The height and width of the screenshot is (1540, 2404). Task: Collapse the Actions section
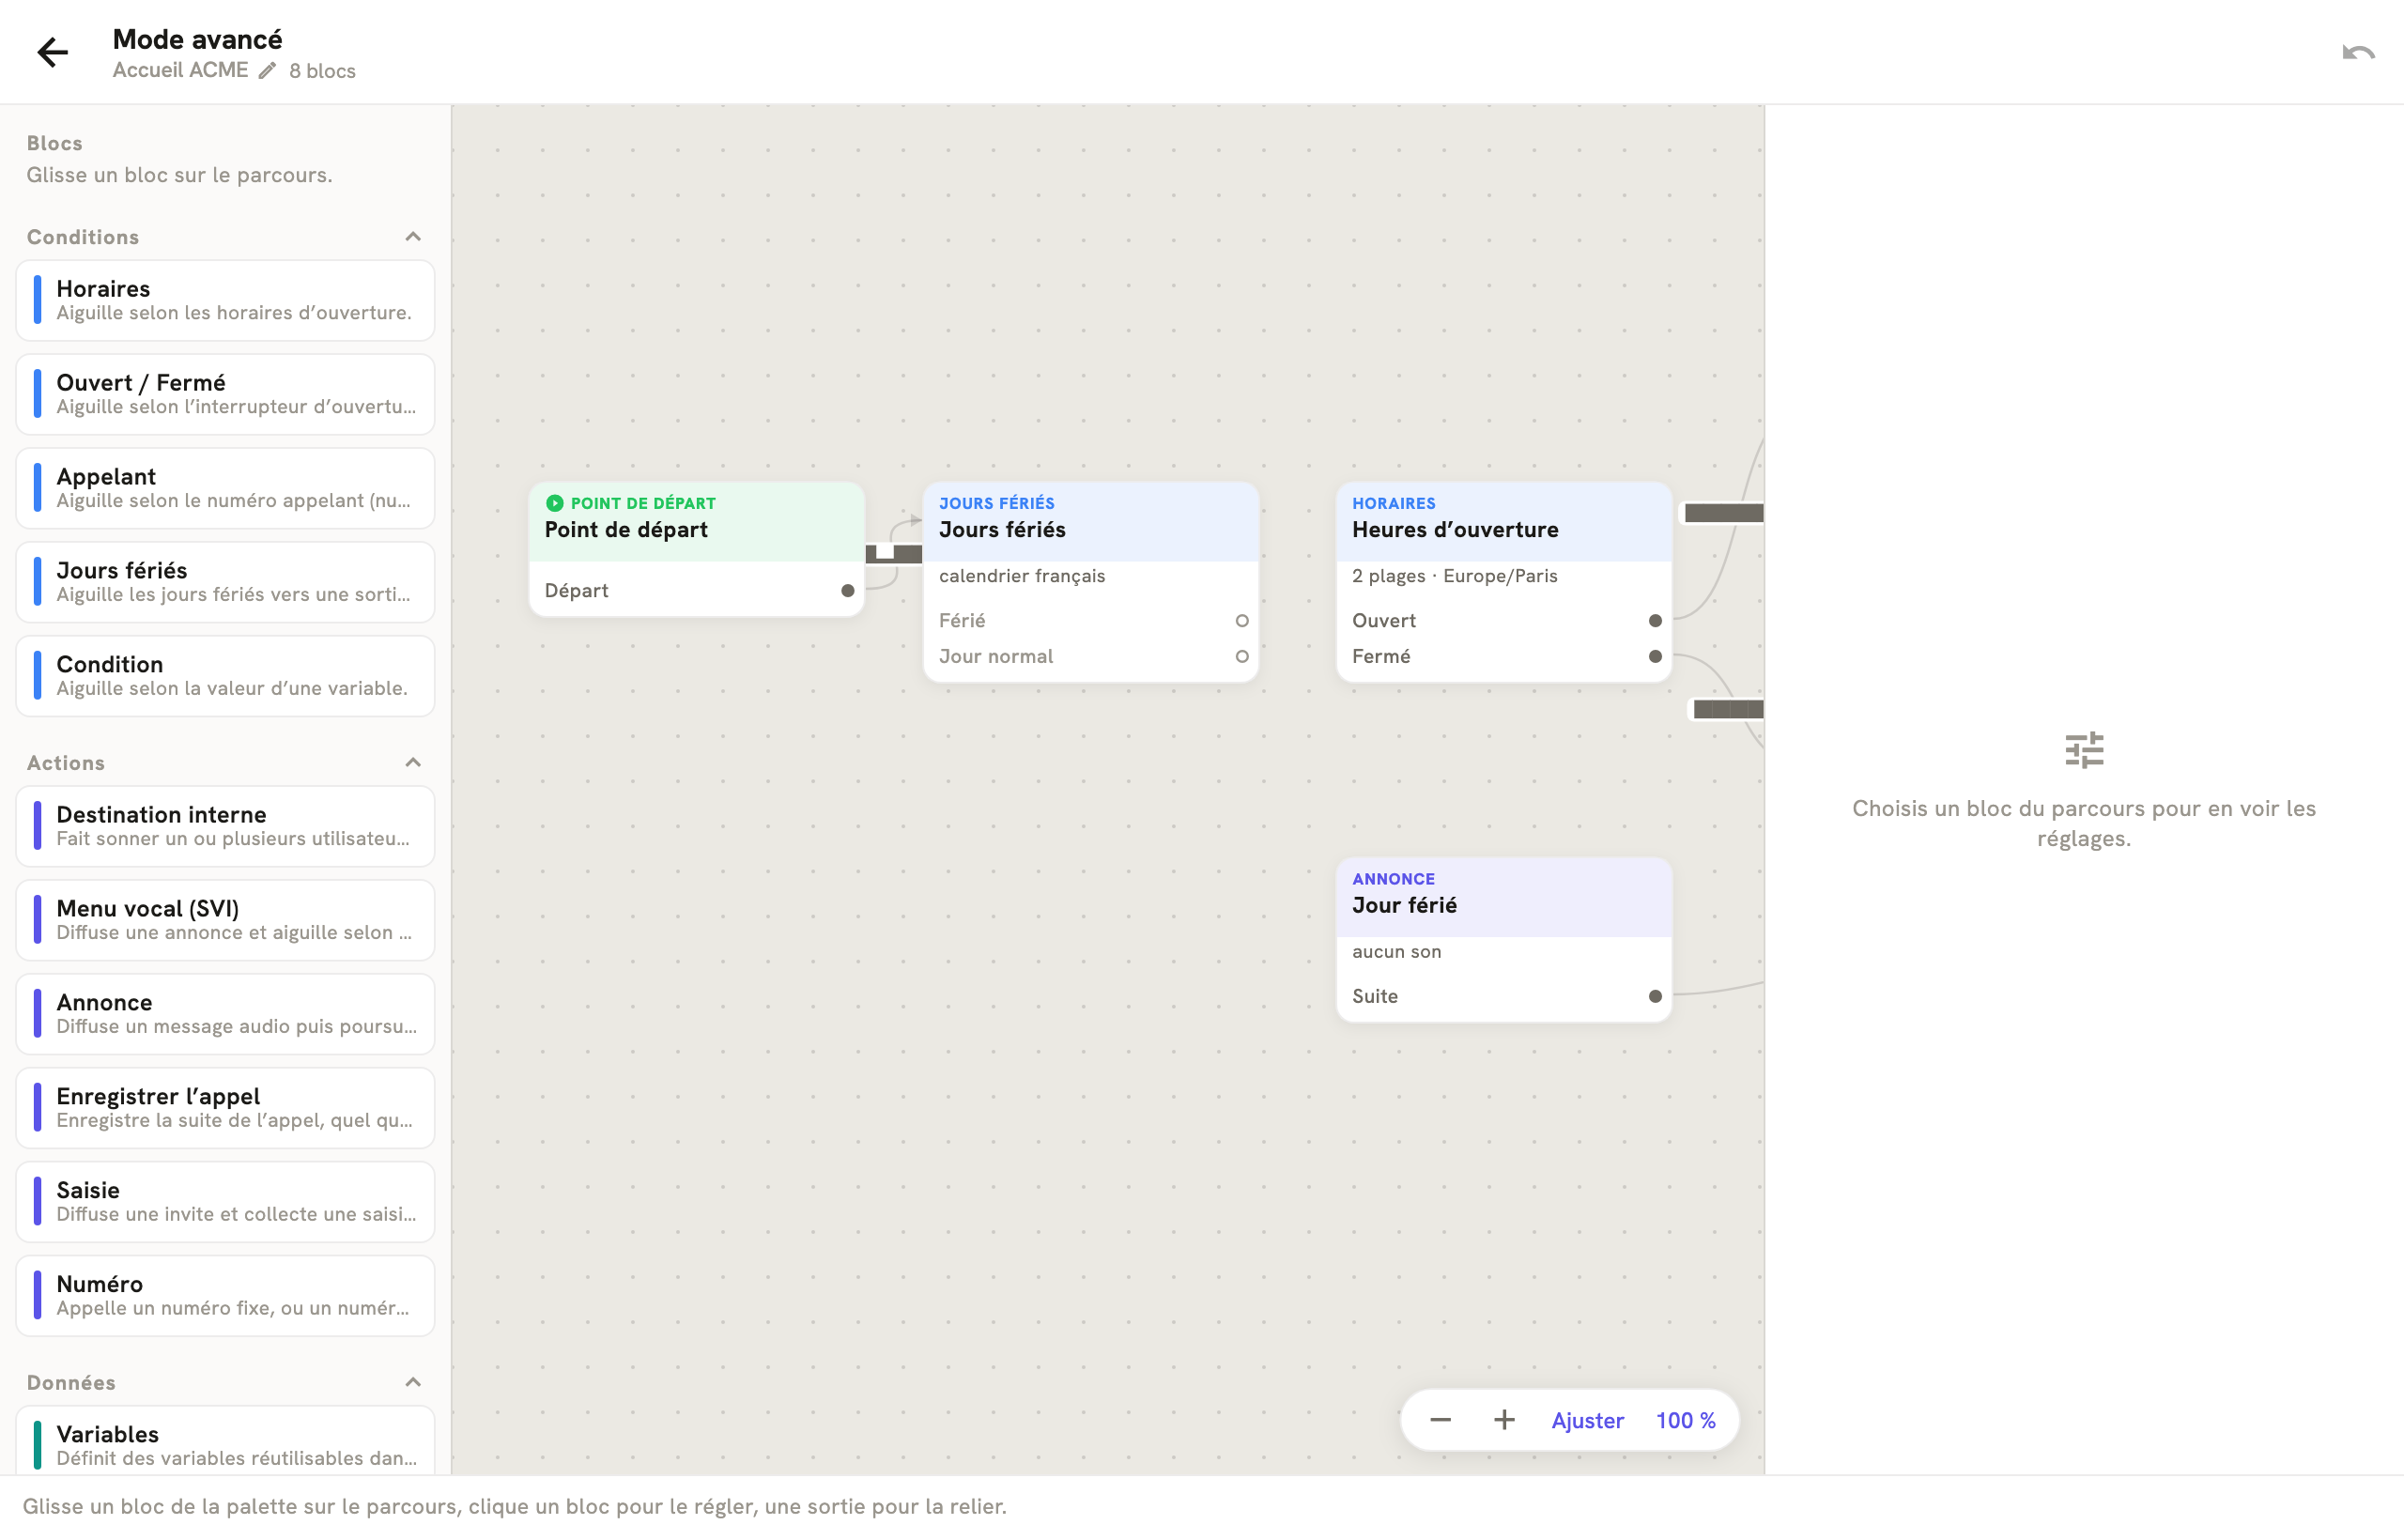413,763
